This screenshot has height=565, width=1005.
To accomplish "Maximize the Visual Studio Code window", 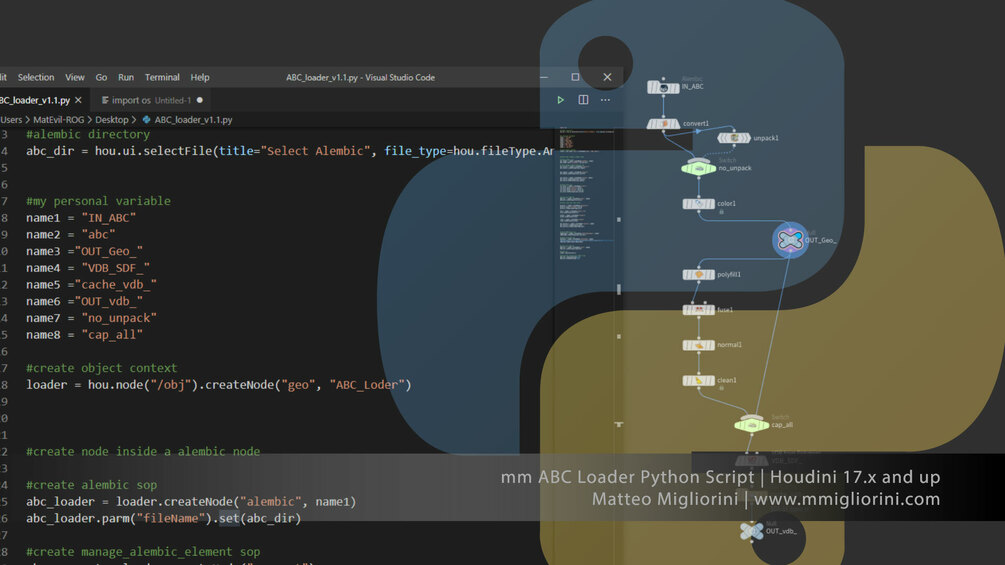I will click(575, 77).
